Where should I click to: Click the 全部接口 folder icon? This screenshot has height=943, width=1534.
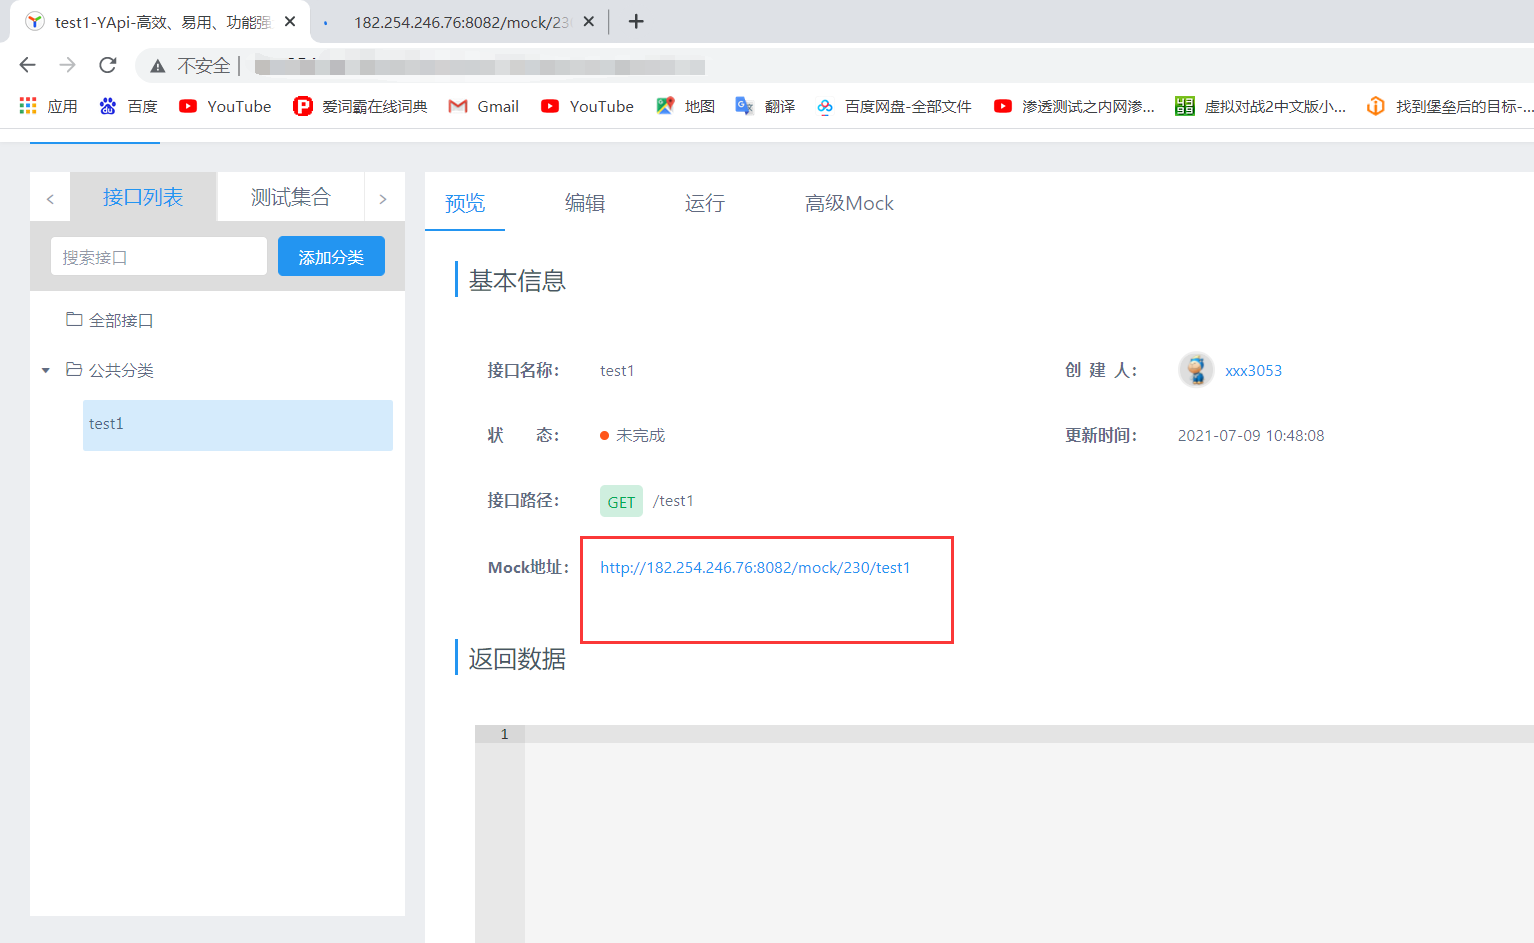(x=74, y=319)
